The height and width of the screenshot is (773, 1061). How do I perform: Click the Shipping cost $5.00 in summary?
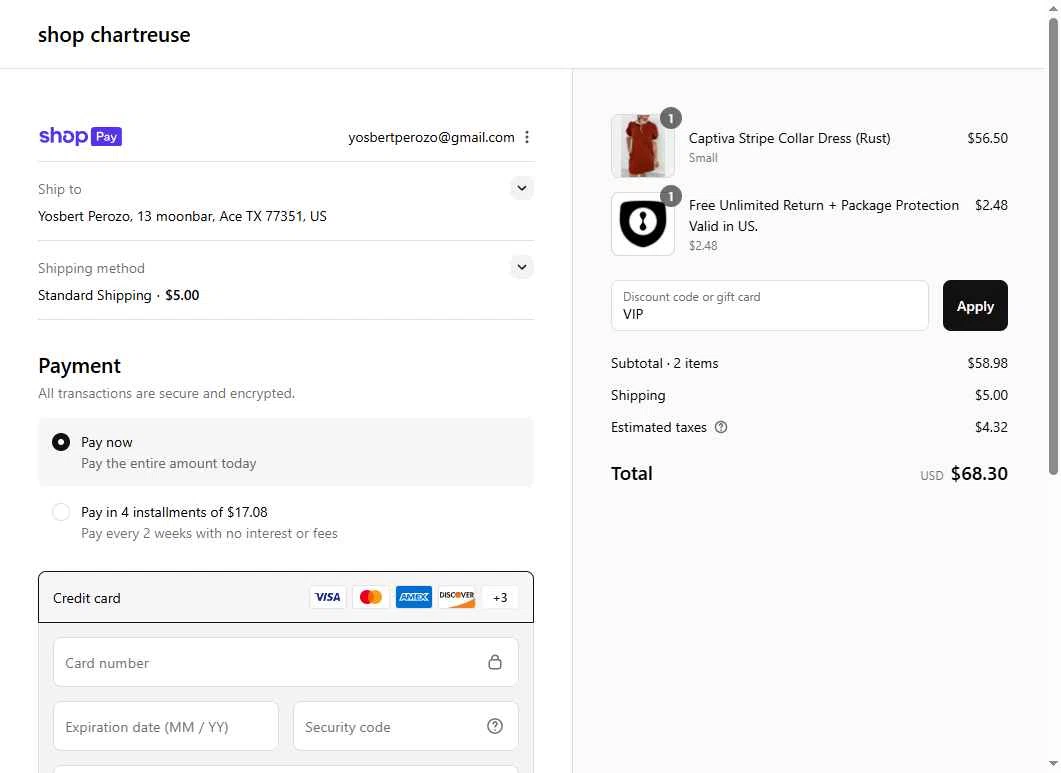991,395
